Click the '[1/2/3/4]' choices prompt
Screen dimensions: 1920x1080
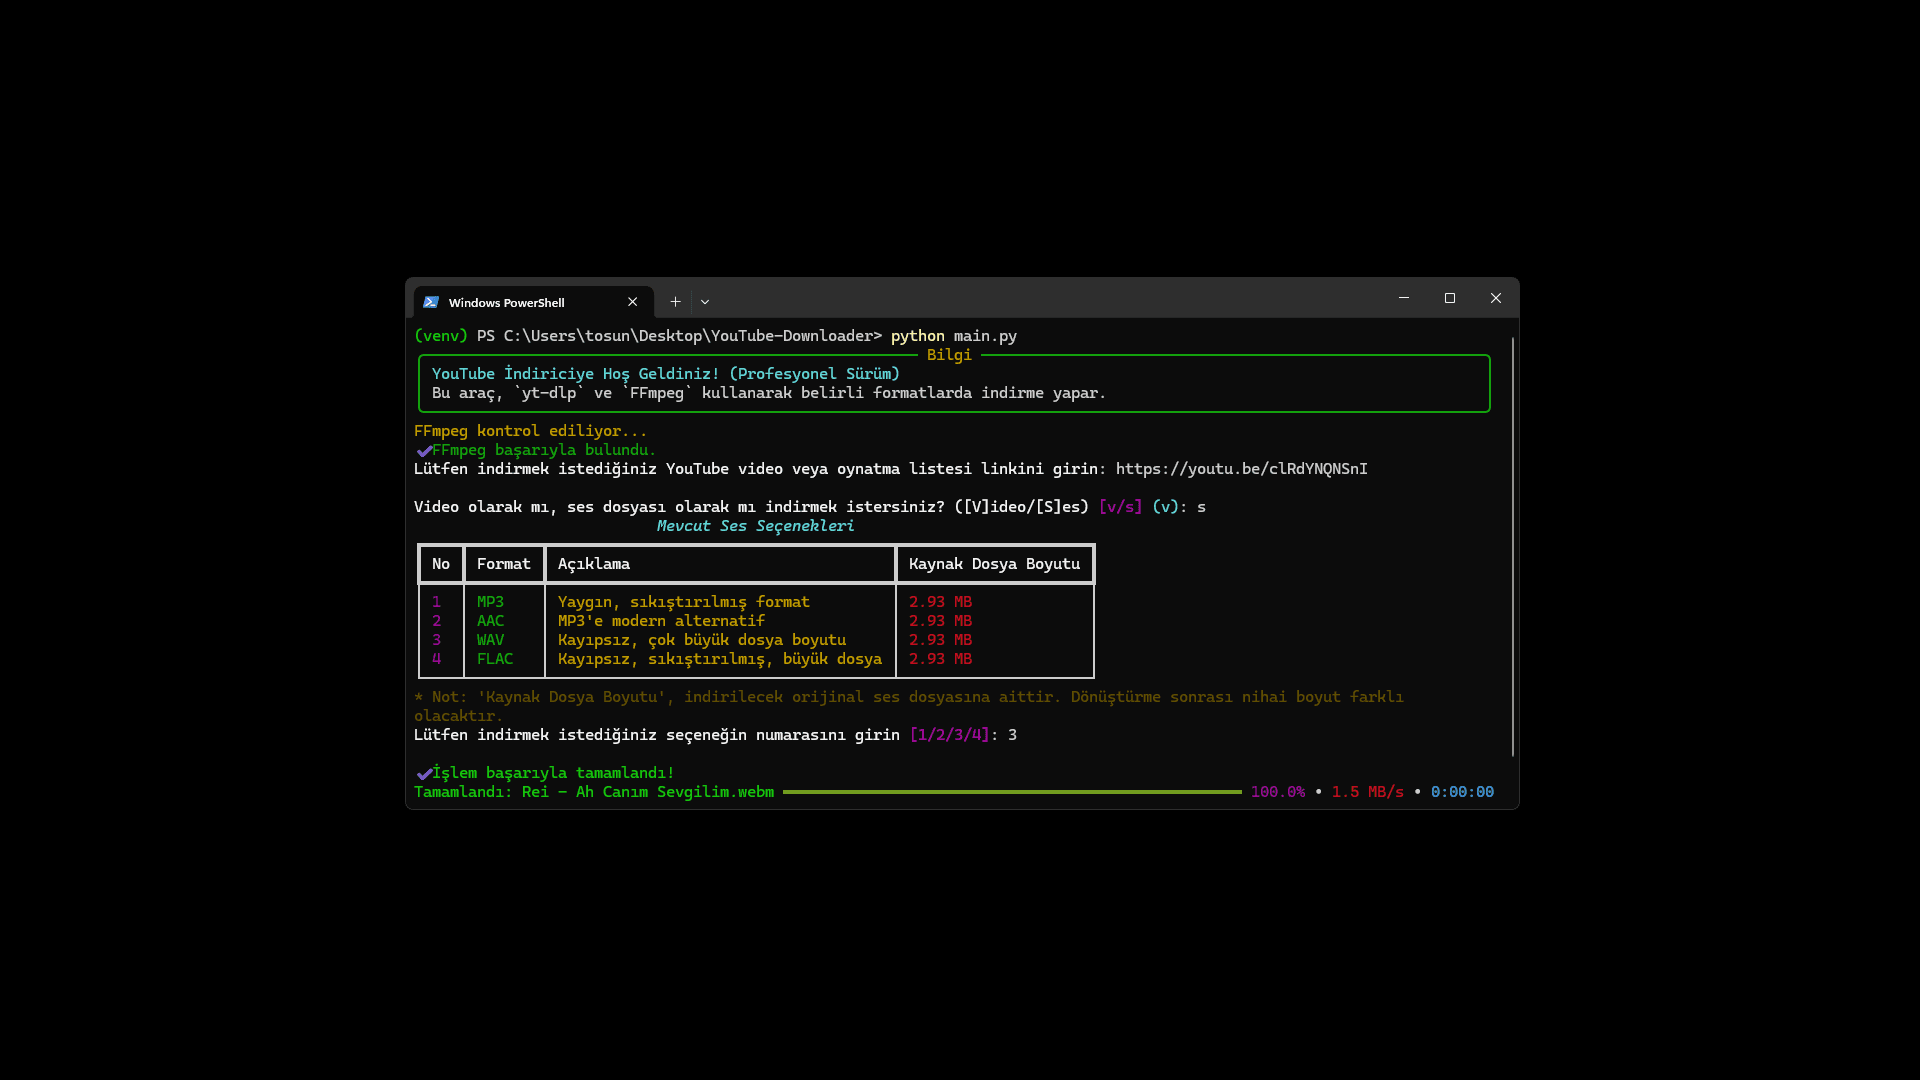pyautogui.click(x=949, y=735)
